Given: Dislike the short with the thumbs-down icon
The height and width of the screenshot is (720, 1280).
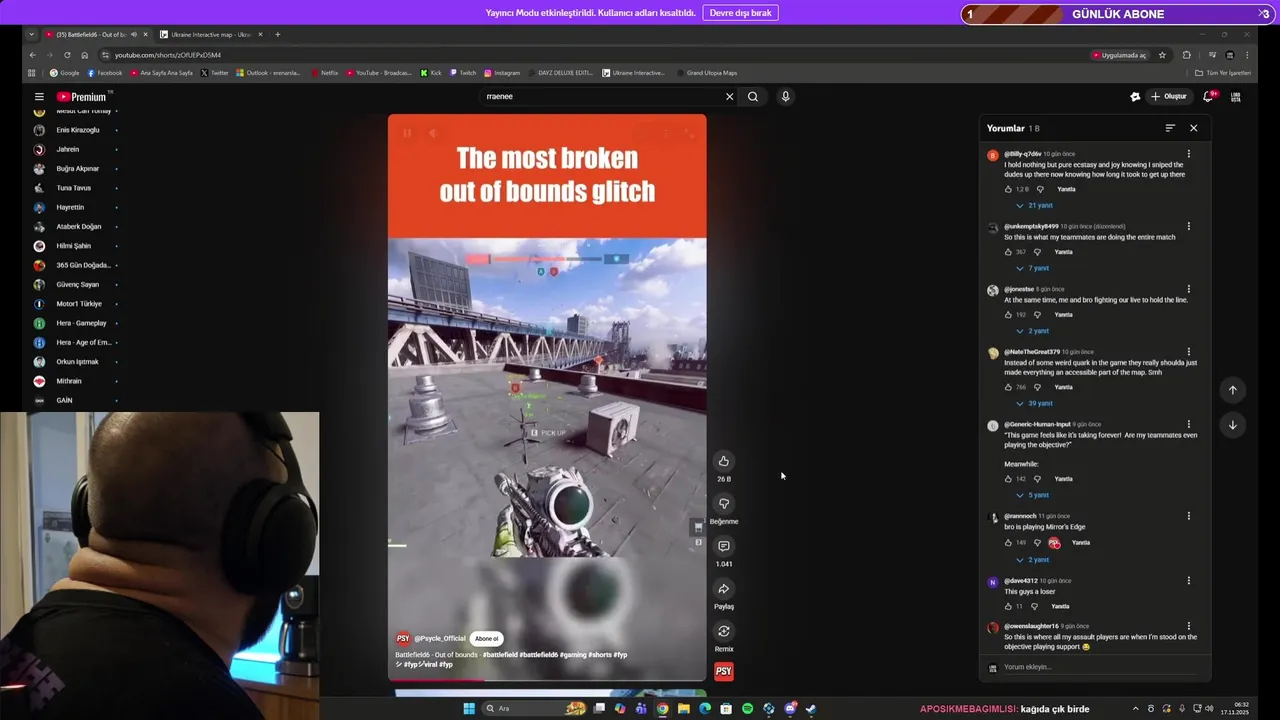Looking at the screenshot, I should pyautogui.click(x=724, y=503).
